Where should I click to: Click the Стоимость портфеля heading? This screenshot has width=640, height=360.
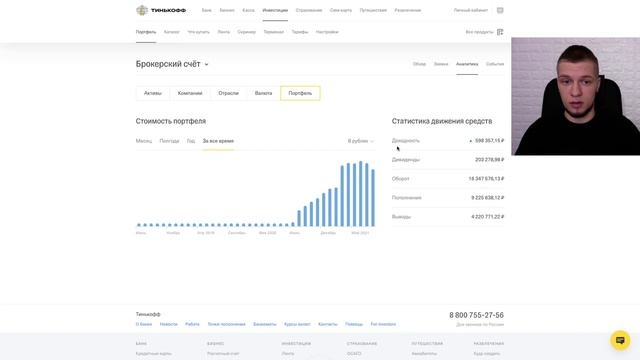[171, 121]
